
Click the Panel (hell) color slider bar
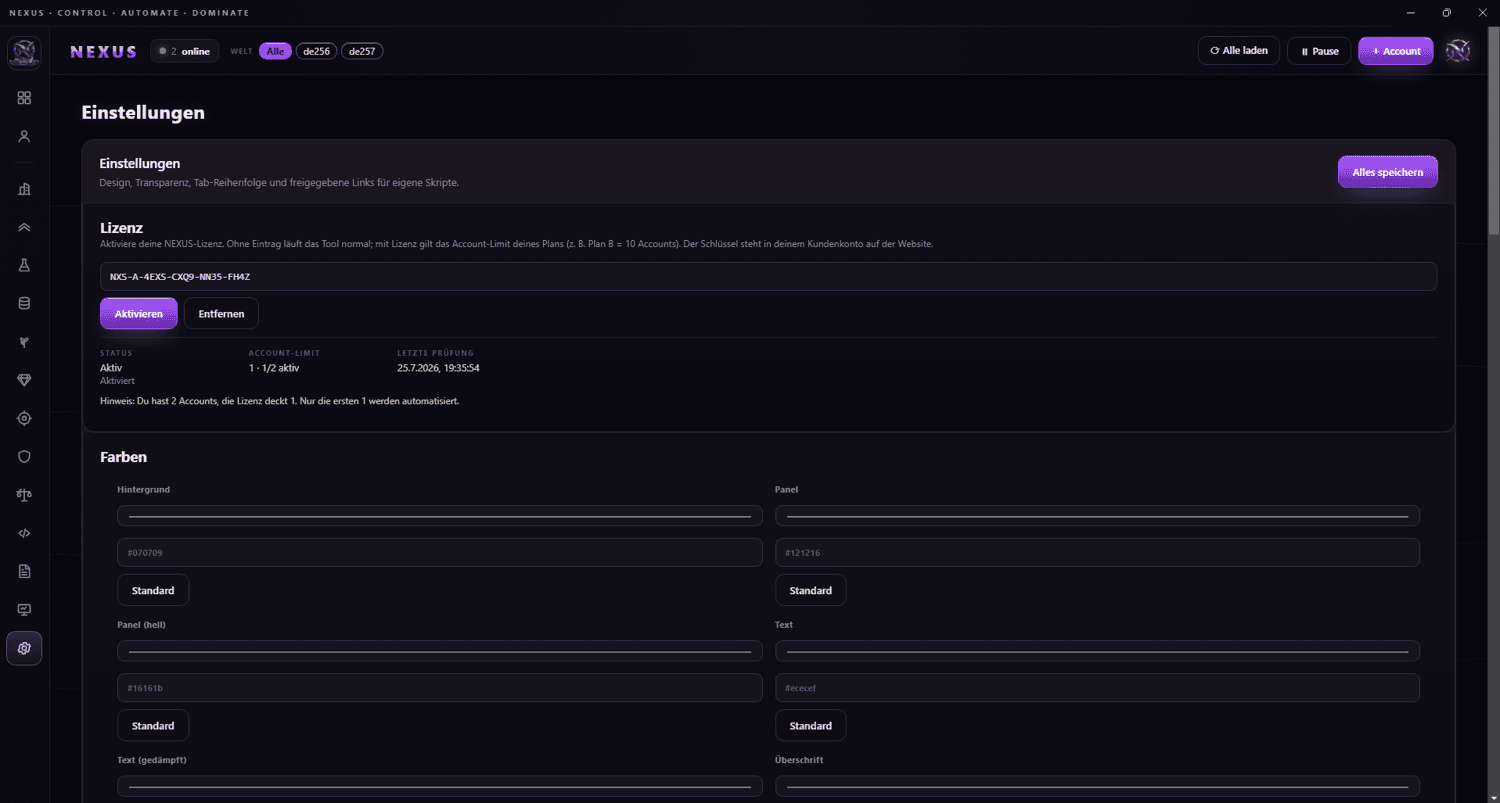click(x=440, y=651)
